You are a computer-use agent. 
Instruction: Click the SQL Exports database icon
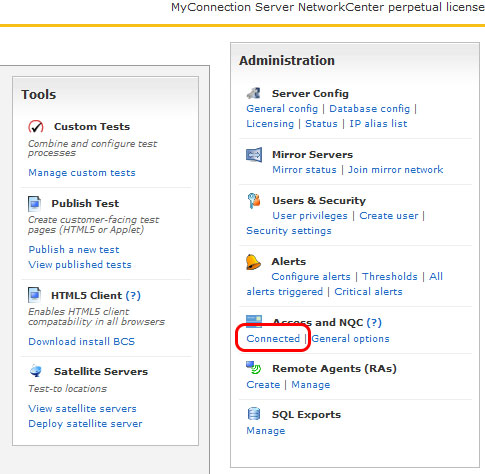pyautogui.click(x=254, y=414)
